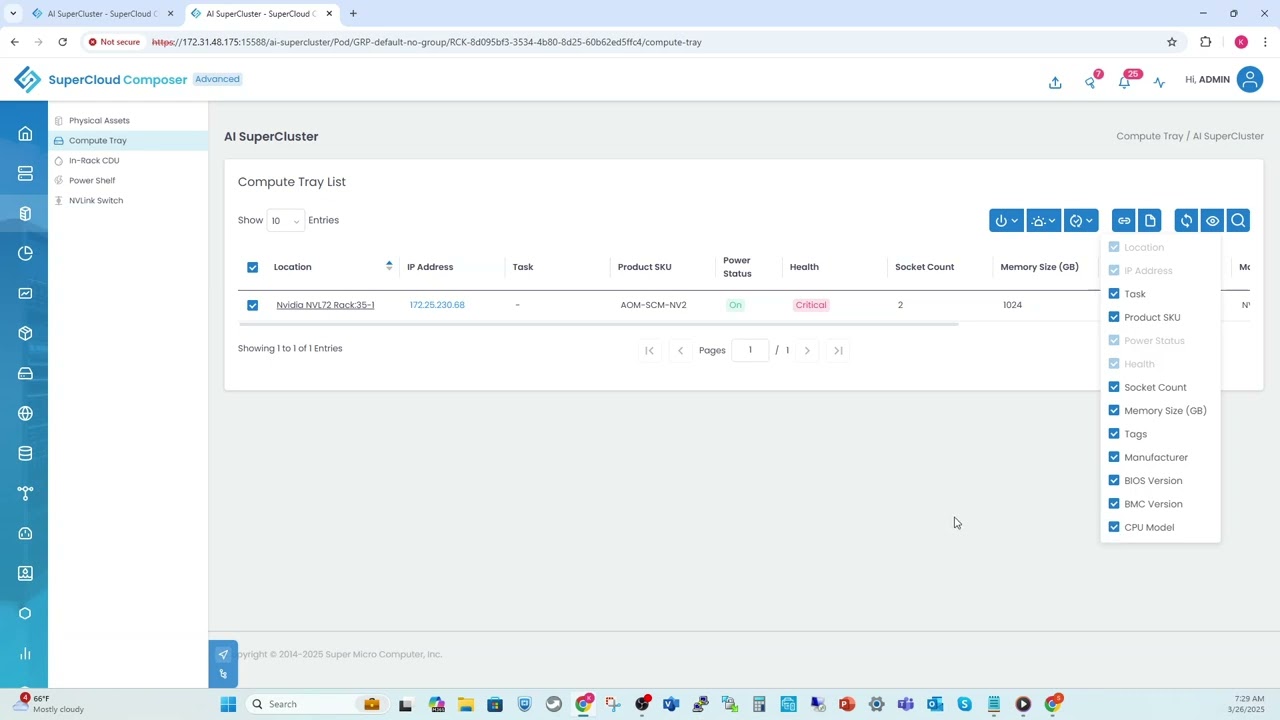Image resolution: width=1280 pixels, height=720 pixels.
Task: Open the cube package icon in sidebar
Action: pos(25,334)
